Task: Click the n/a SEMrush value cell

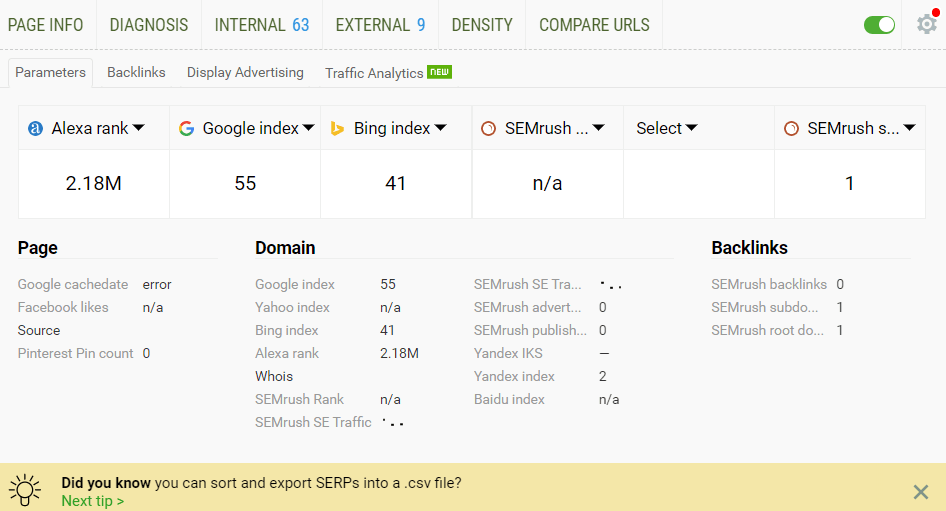Action: pyautogui.click(x=547, y=183)
